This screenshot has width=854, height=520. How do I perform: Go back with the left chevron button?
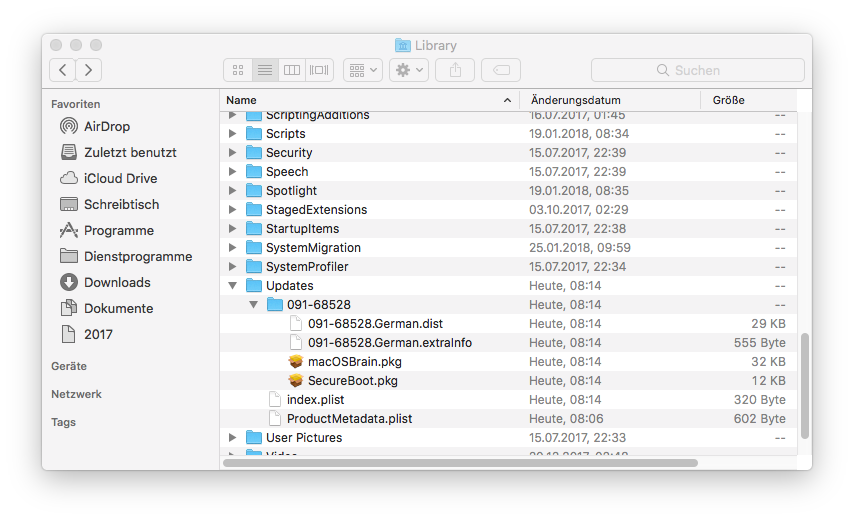63,70
